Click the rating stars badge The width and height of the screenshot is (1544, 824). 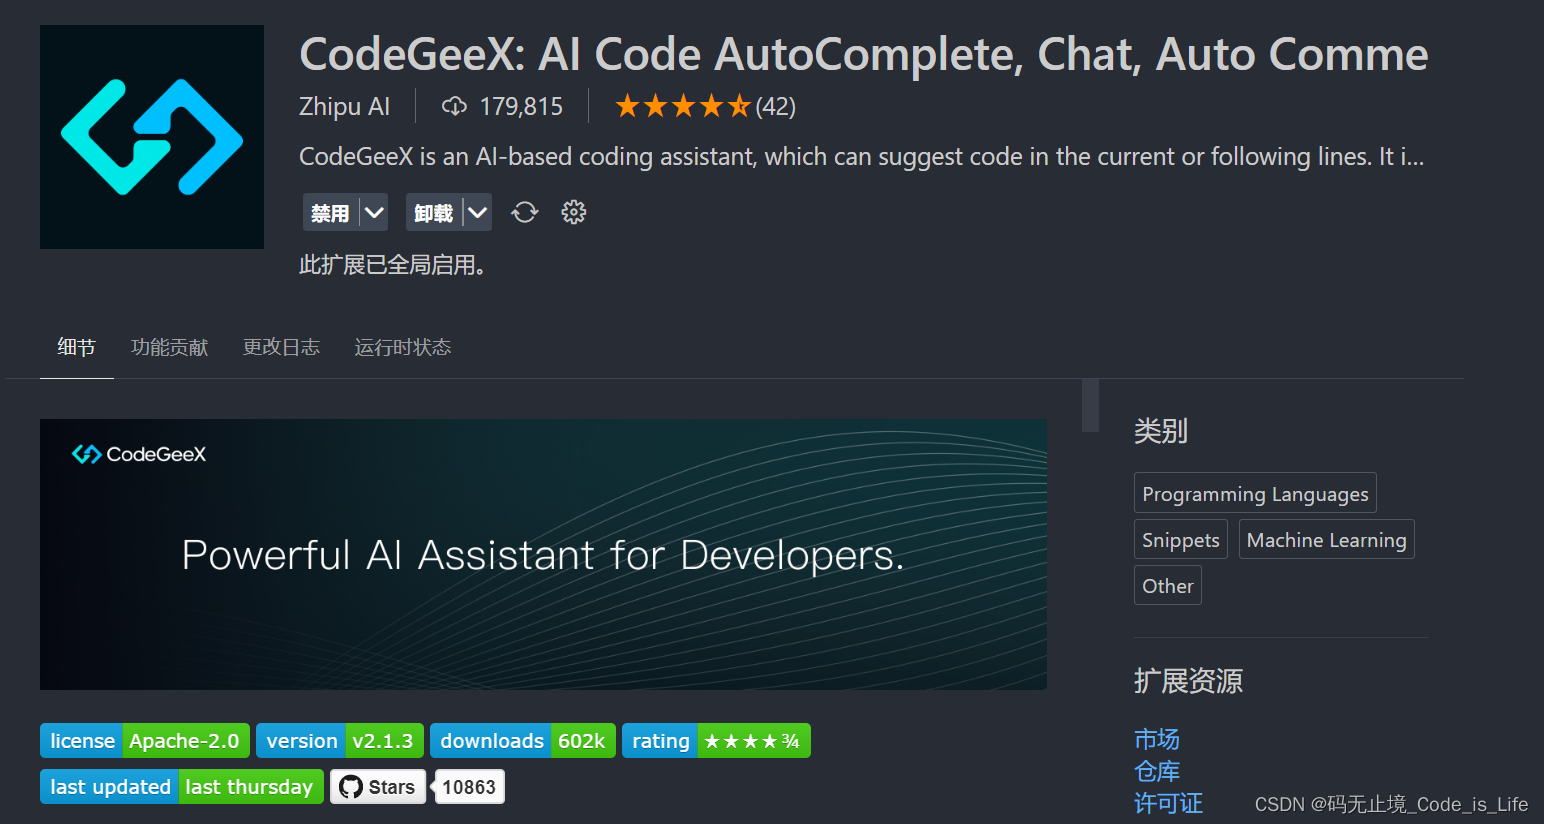[716, 741]
